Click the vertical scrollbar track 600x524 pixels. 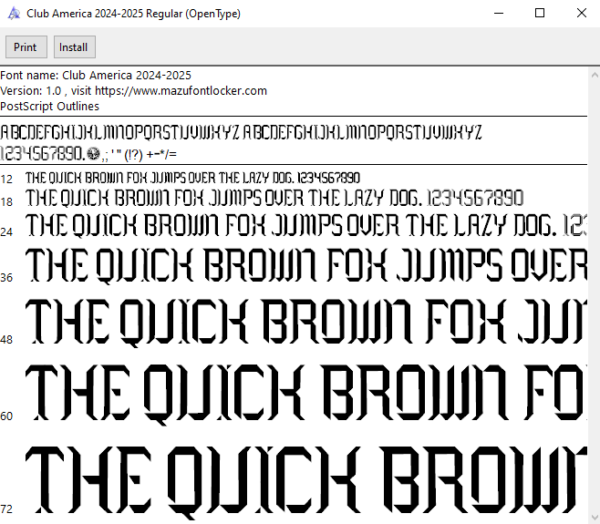(595, 297)
